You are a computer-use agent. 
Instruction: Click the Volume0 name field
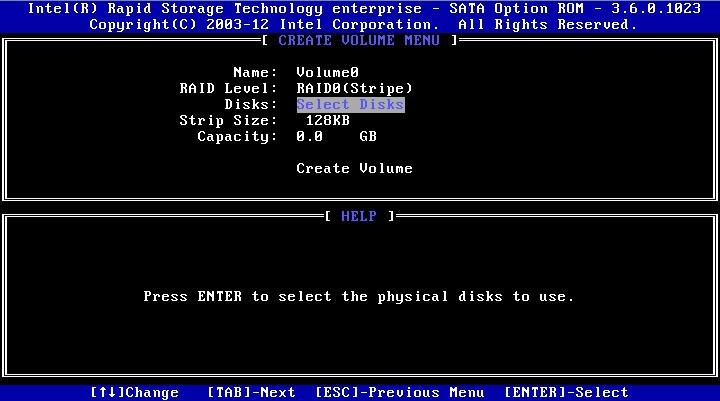(x=327, y=72)
